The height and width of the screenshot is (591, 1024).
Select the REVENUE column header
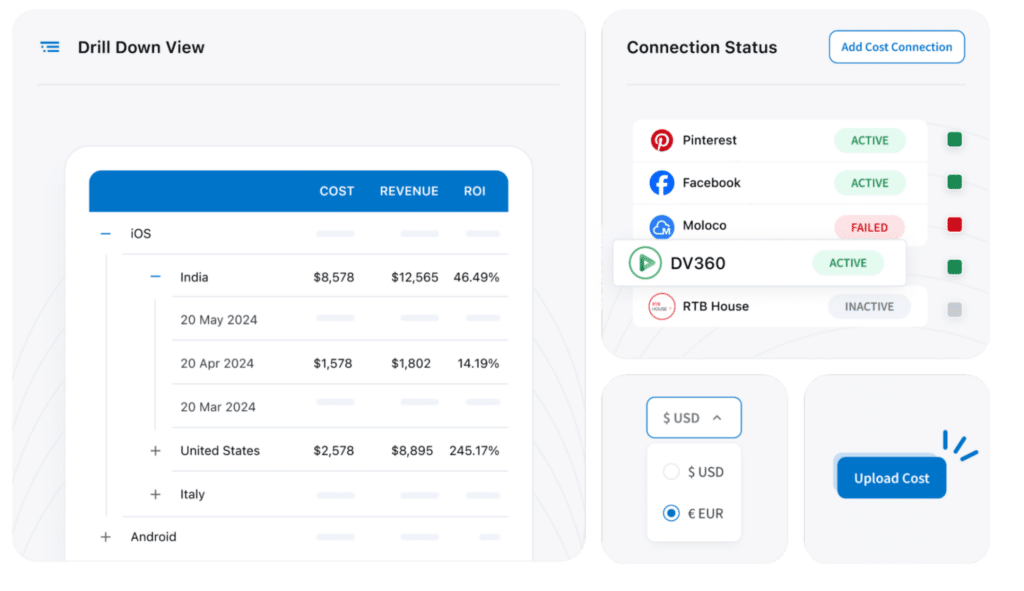coord(409,191)
